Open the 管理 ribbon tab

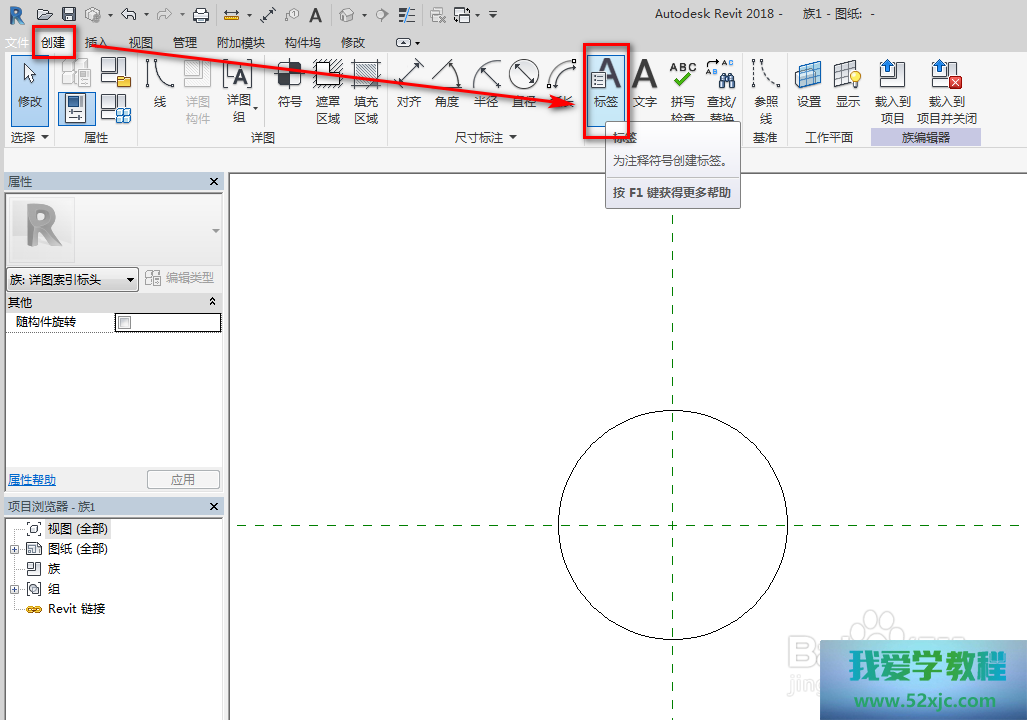184,43
